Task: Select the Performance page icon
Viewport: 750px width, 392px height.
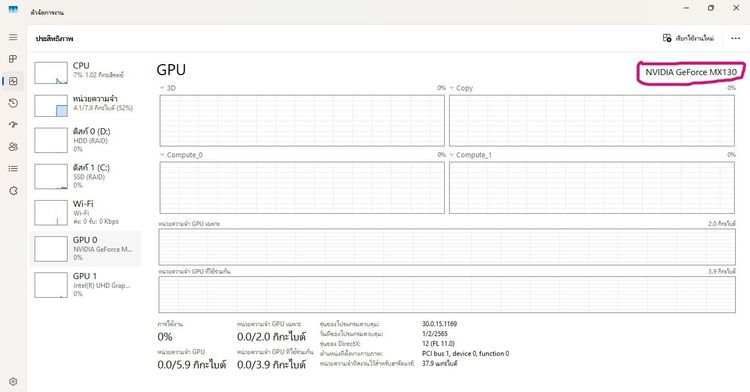Action: 13,81
